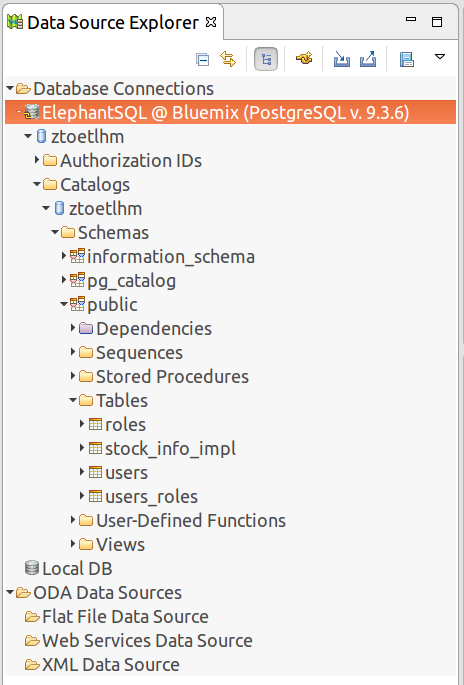Click the users table icon

pyautogui.click(x=95, y=472)
